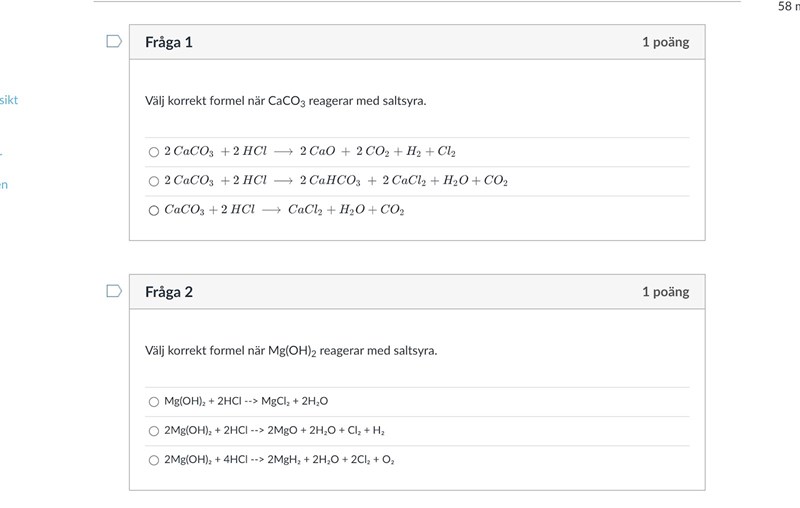Open the partially visible 'sikt' sidebar link
The image size is (800, 508).
pos(8,100)
